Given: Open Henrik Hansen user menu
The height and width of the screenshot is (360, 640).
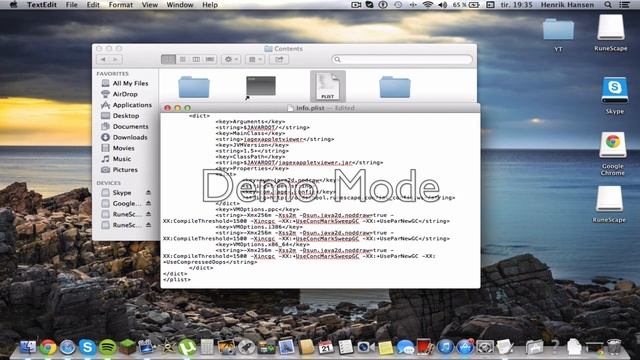Looking at the screenshot, I should 567,5.
